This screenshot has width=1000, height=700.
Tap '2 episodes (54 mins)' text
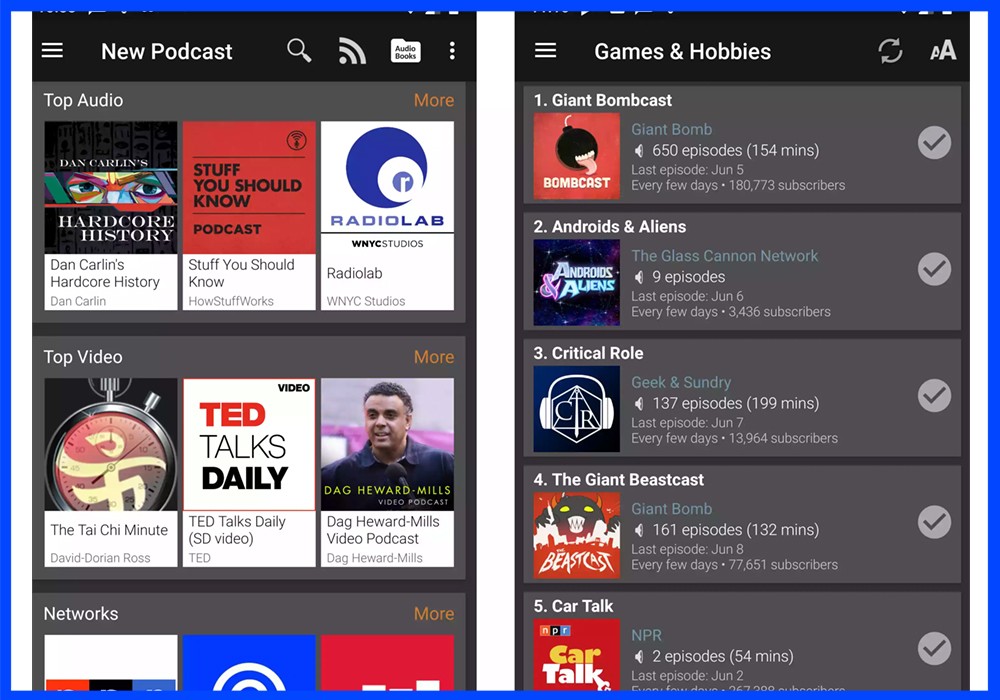[723, 656]
